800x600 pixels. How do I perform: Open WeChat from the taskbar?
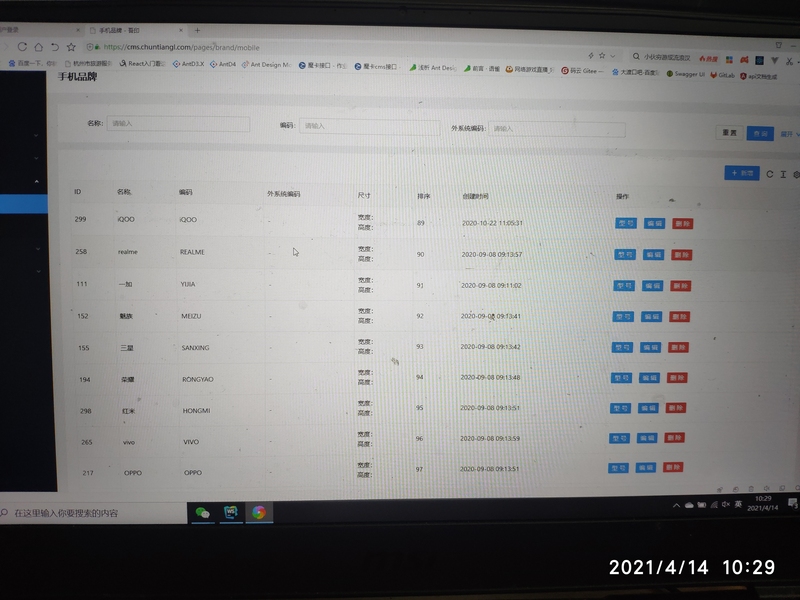click(203, 512)
